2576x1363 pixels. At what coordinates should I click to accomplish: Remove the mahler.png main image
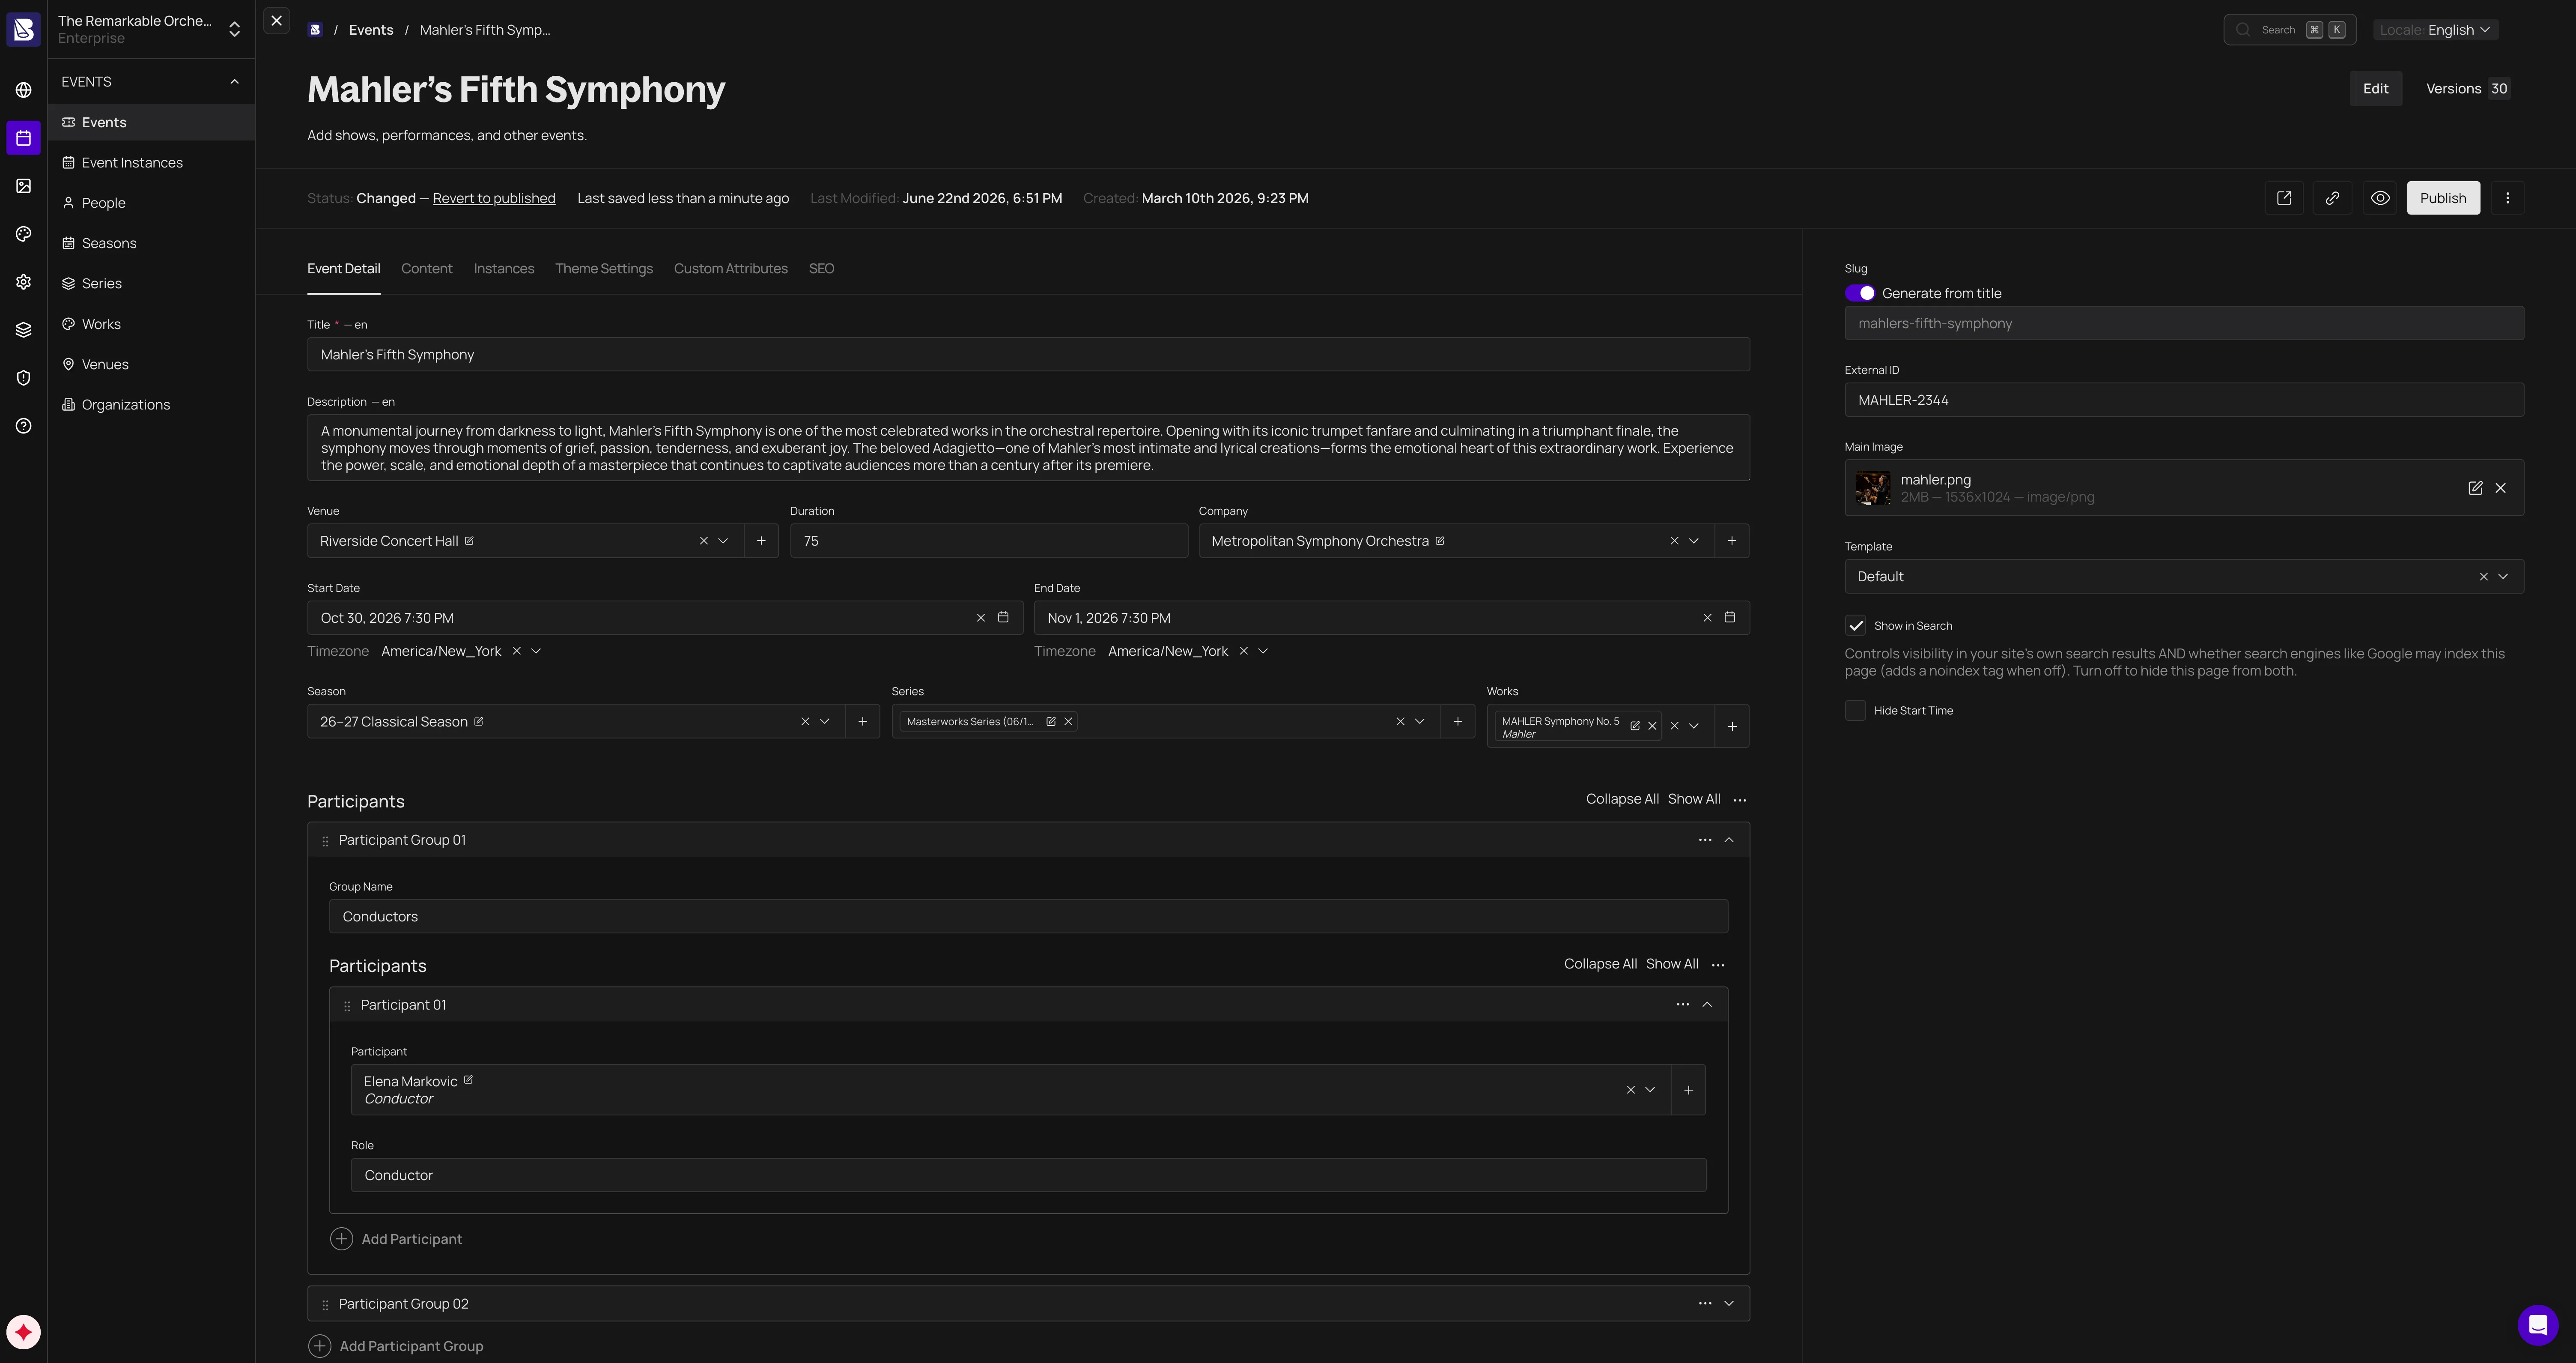(x=2501, y=488)
